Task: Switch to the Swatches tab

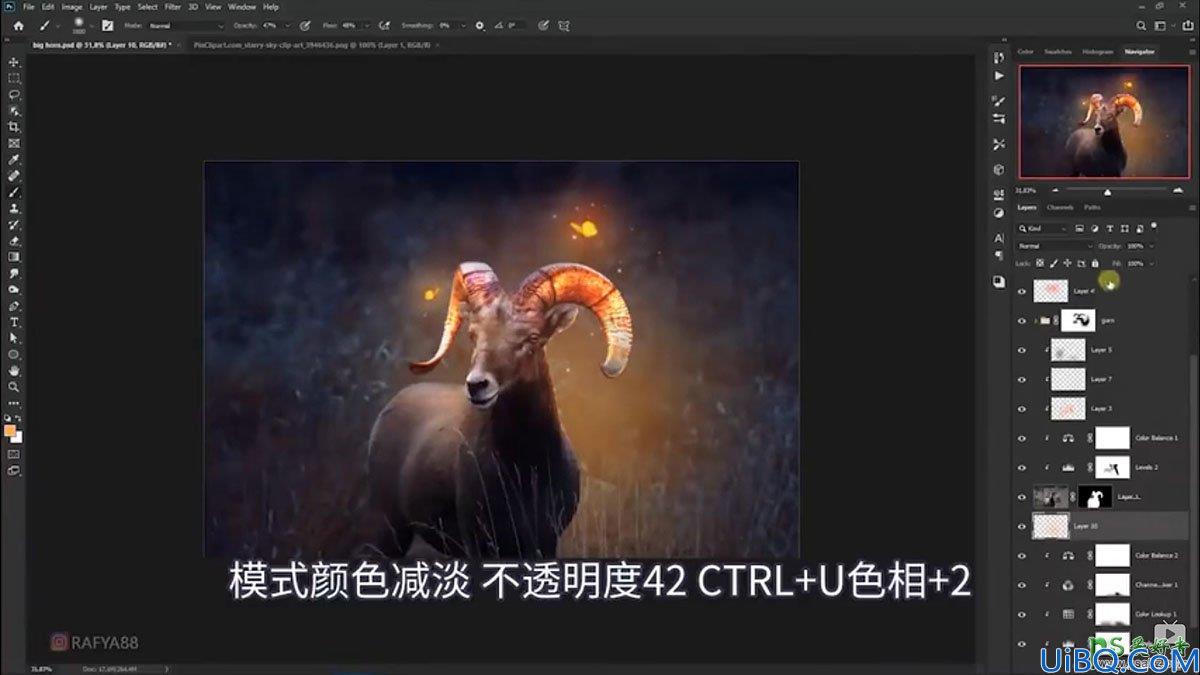Action: (1058, 51)
